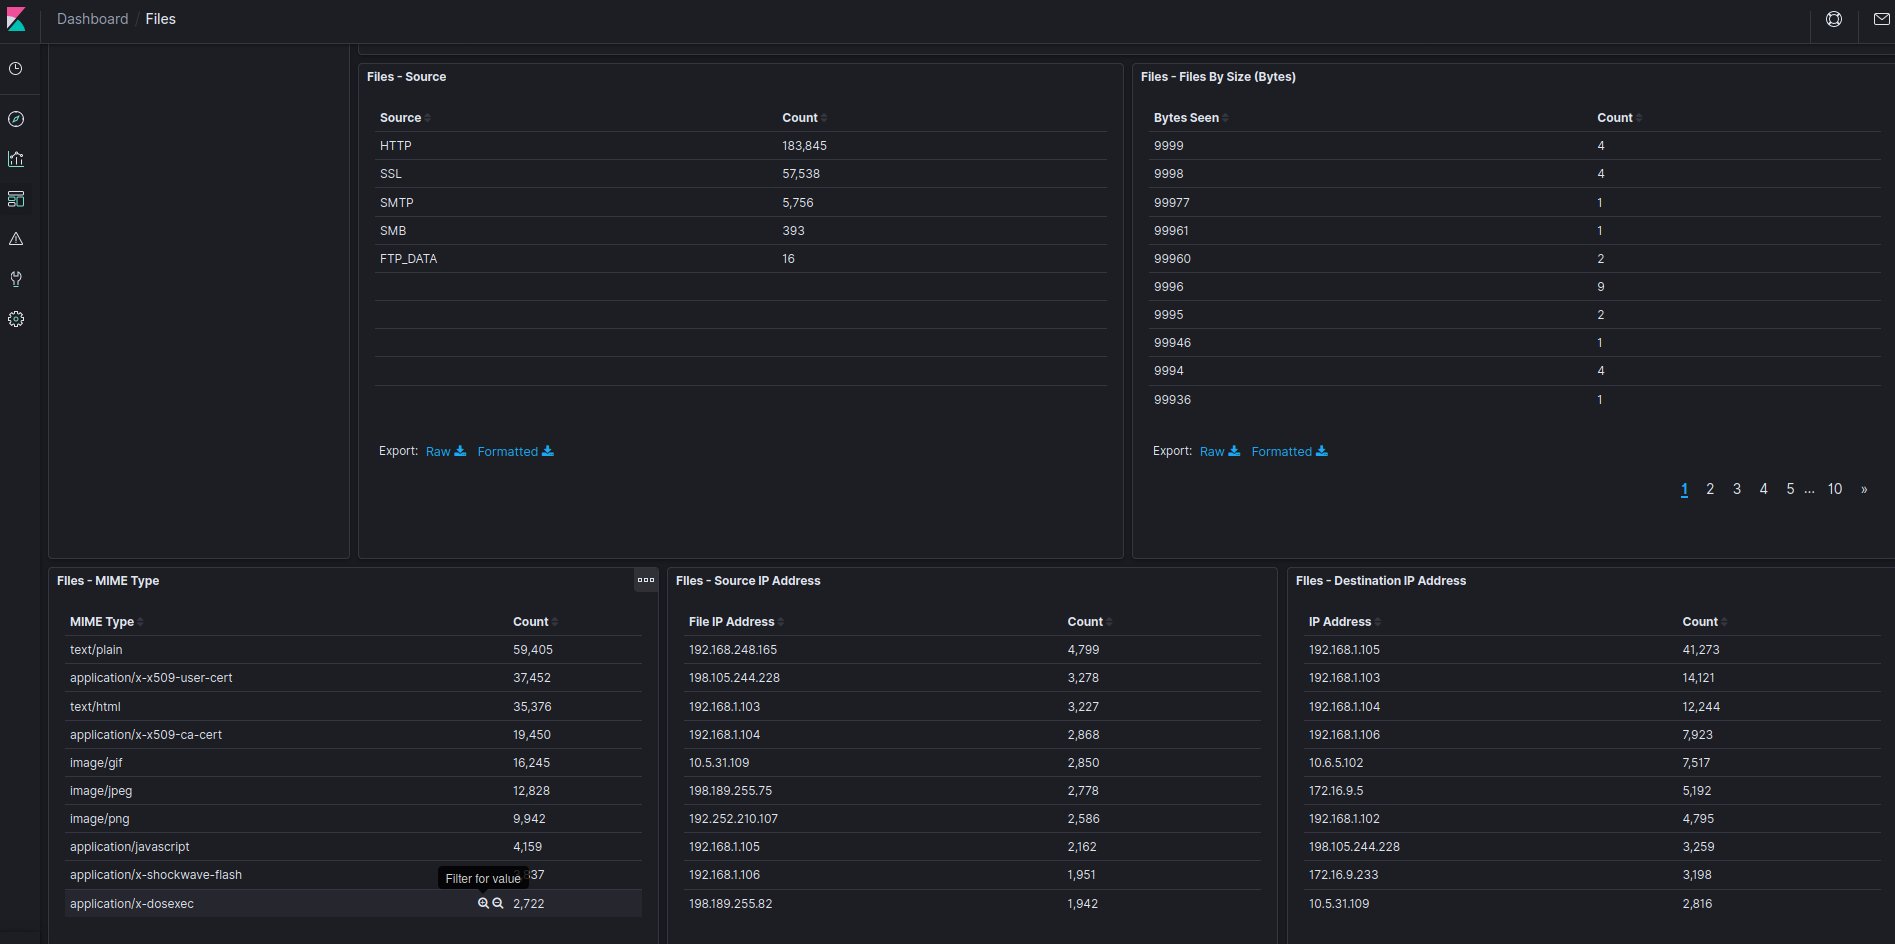Open the Kibana home via the logo
1895x944 pixels.
[x=16, y=18]
